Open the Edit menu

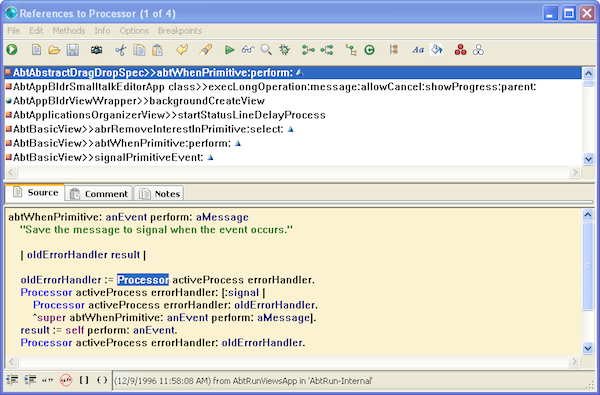36,31
